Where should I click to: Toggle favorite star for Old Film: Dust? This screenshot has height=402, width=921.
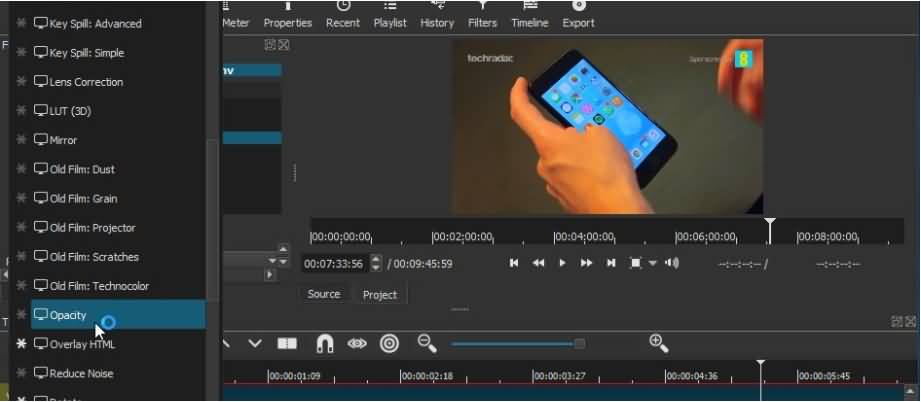pyautogui.click(x=21, y=169)
